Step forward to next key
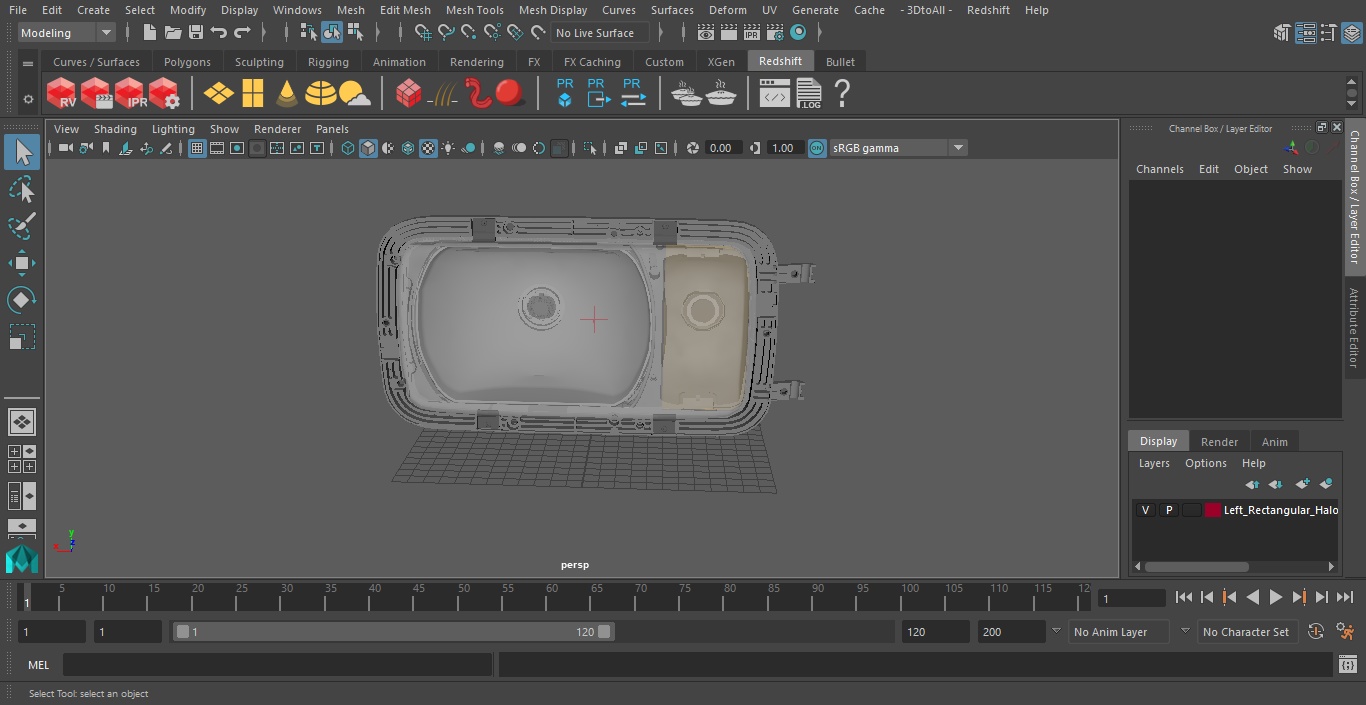The height and width of the screenshot is (705, 1366). 1298,597
